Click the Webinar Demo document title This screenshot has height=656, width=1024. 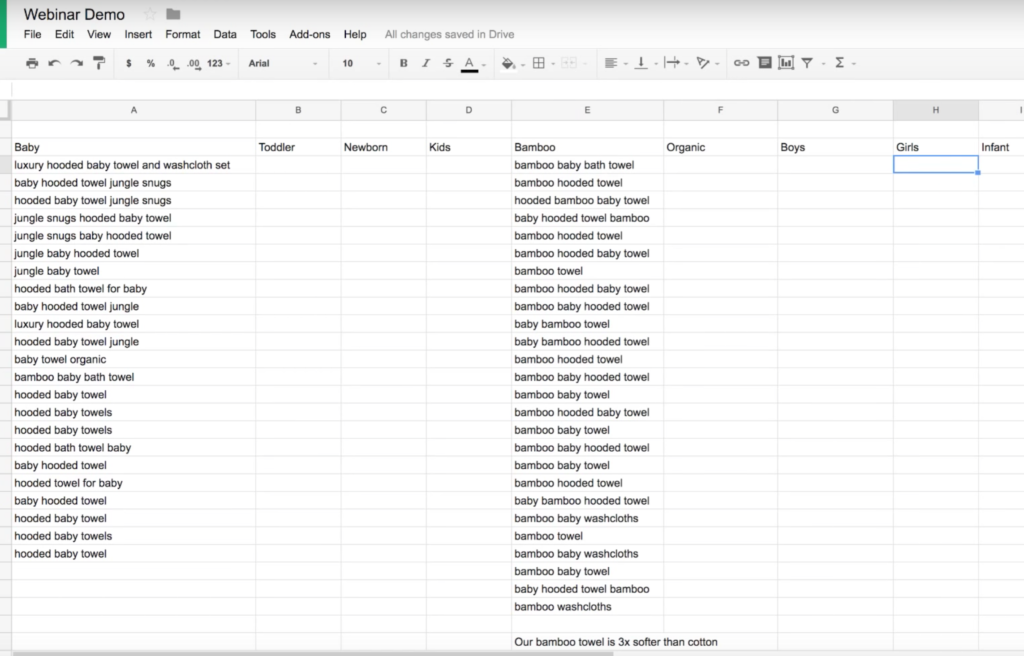pyautogui.click(x=75, y=14)
